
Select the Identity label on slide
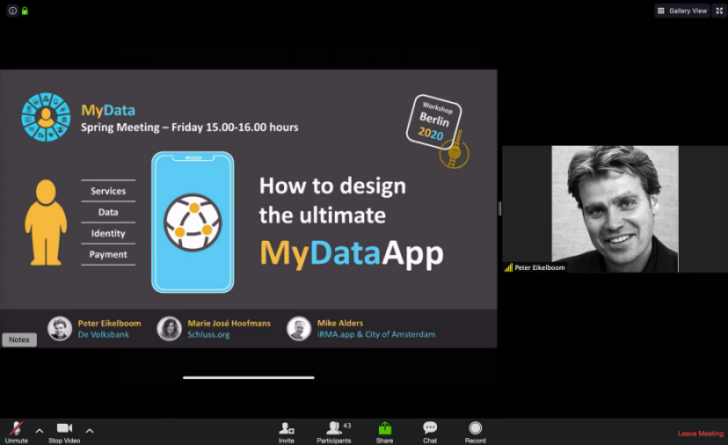pos(108,234)
